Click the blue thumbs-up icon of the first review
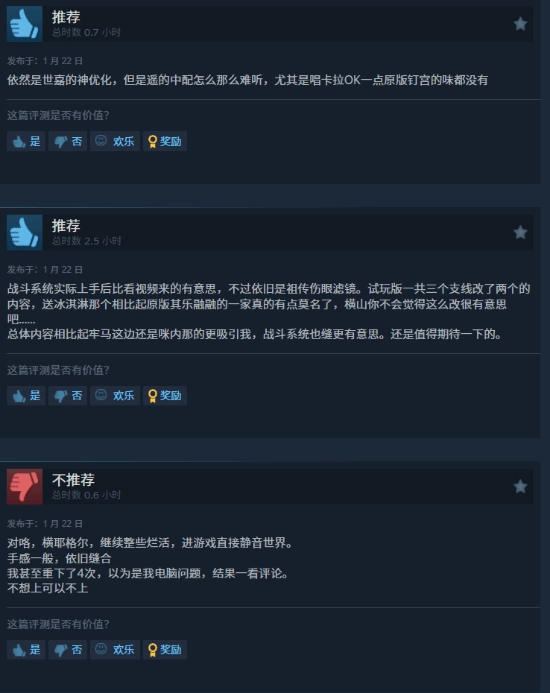 coord(24,24)
